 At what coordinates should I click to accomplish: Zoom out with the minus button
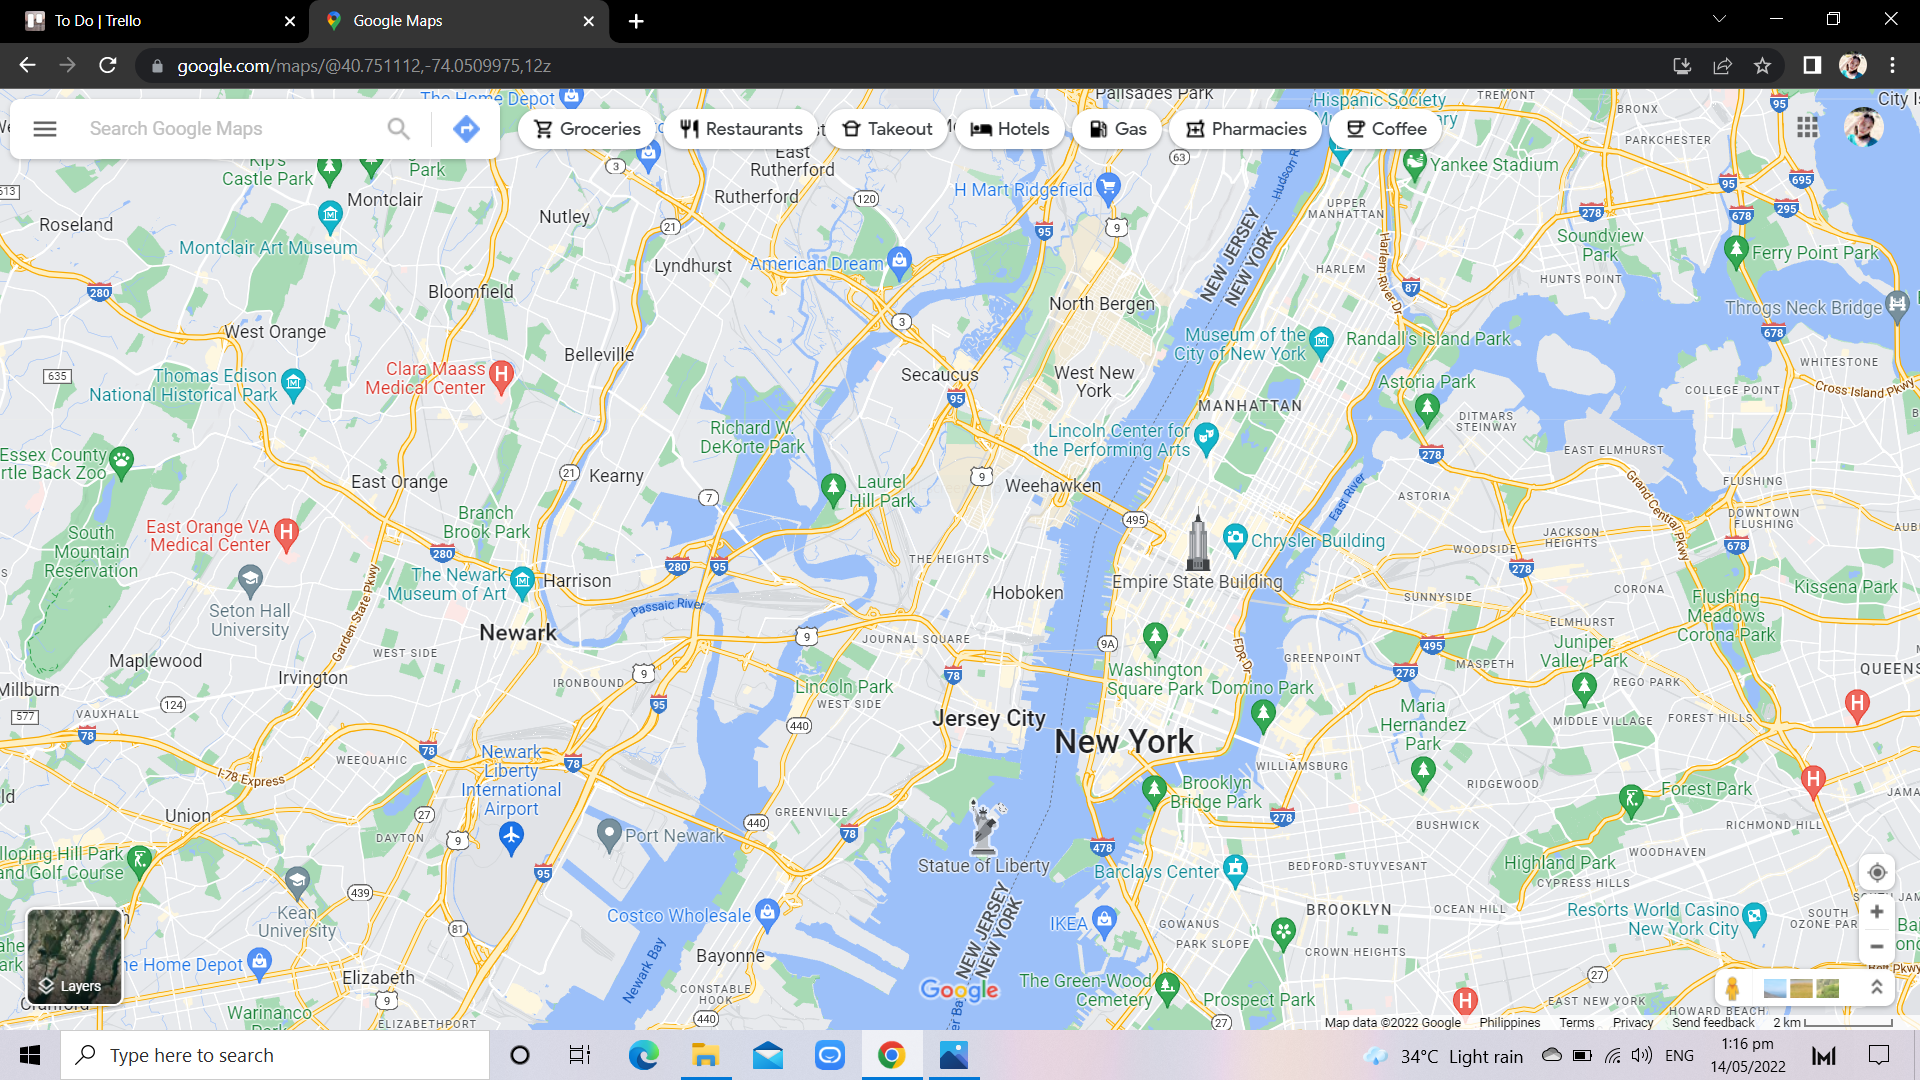pos(1877,946)
